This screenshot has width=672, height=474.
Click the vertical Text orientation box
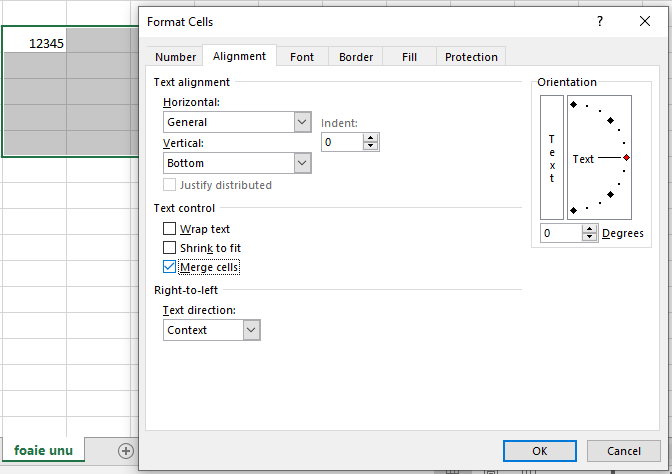pos(551,157)
